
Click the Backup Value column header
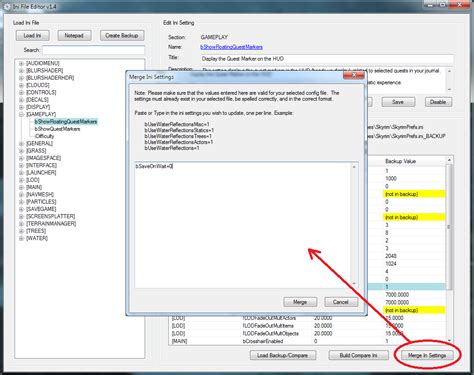point(413,161)
